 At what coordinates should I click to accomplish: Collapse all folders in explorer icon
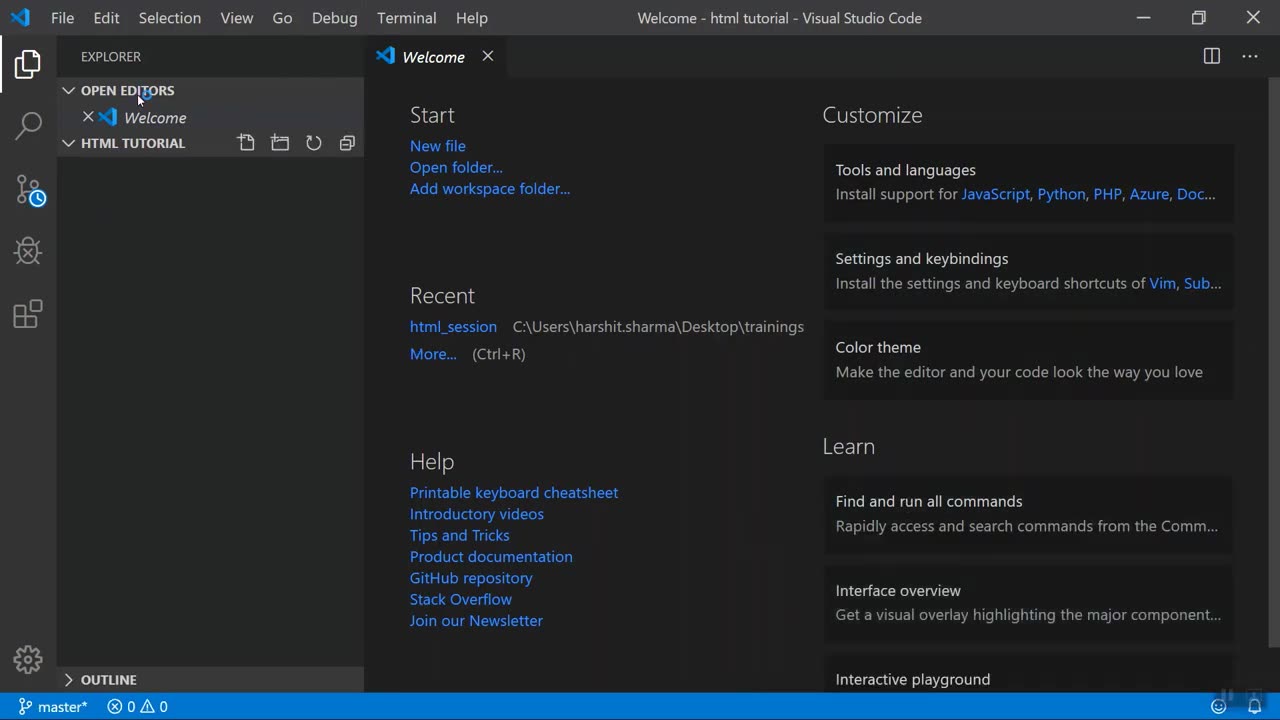pos(347,143)
